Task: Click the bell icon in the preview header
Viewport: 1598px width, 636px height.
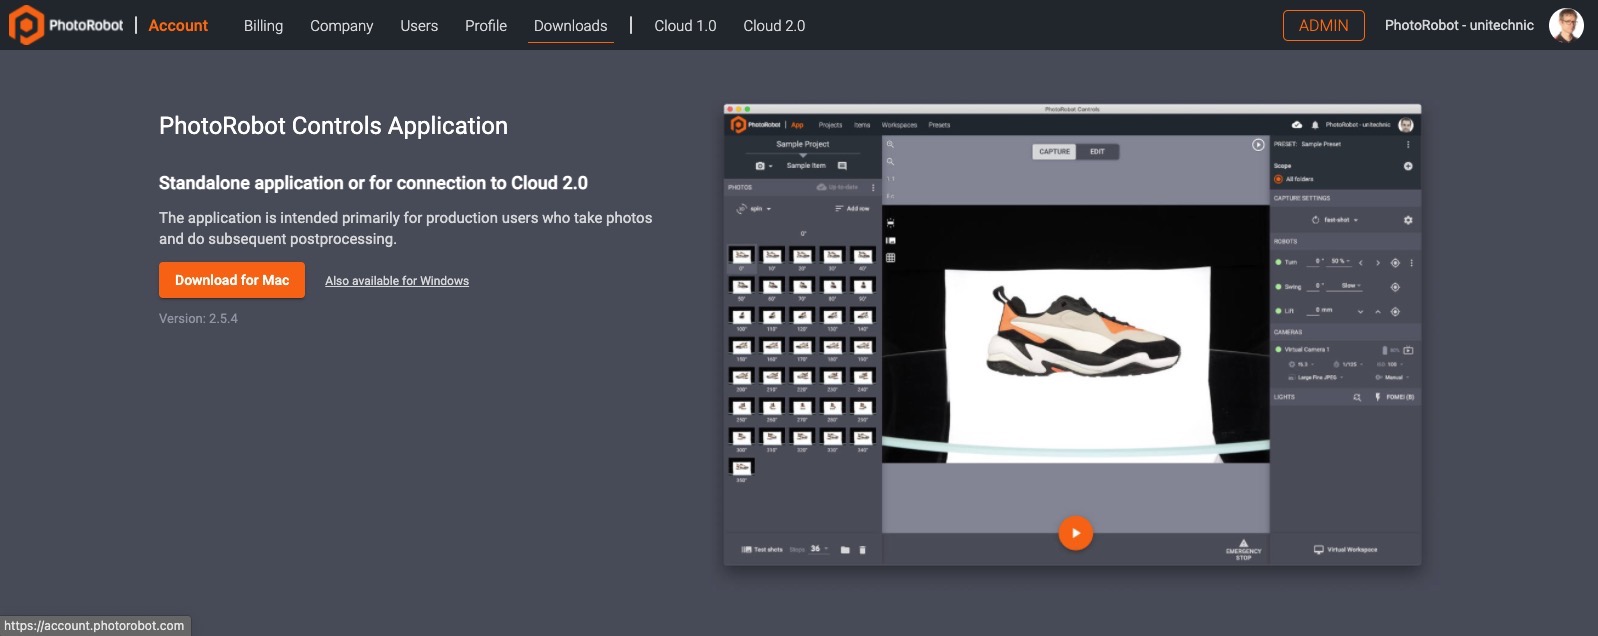Action: click(x=1315, y=125)
